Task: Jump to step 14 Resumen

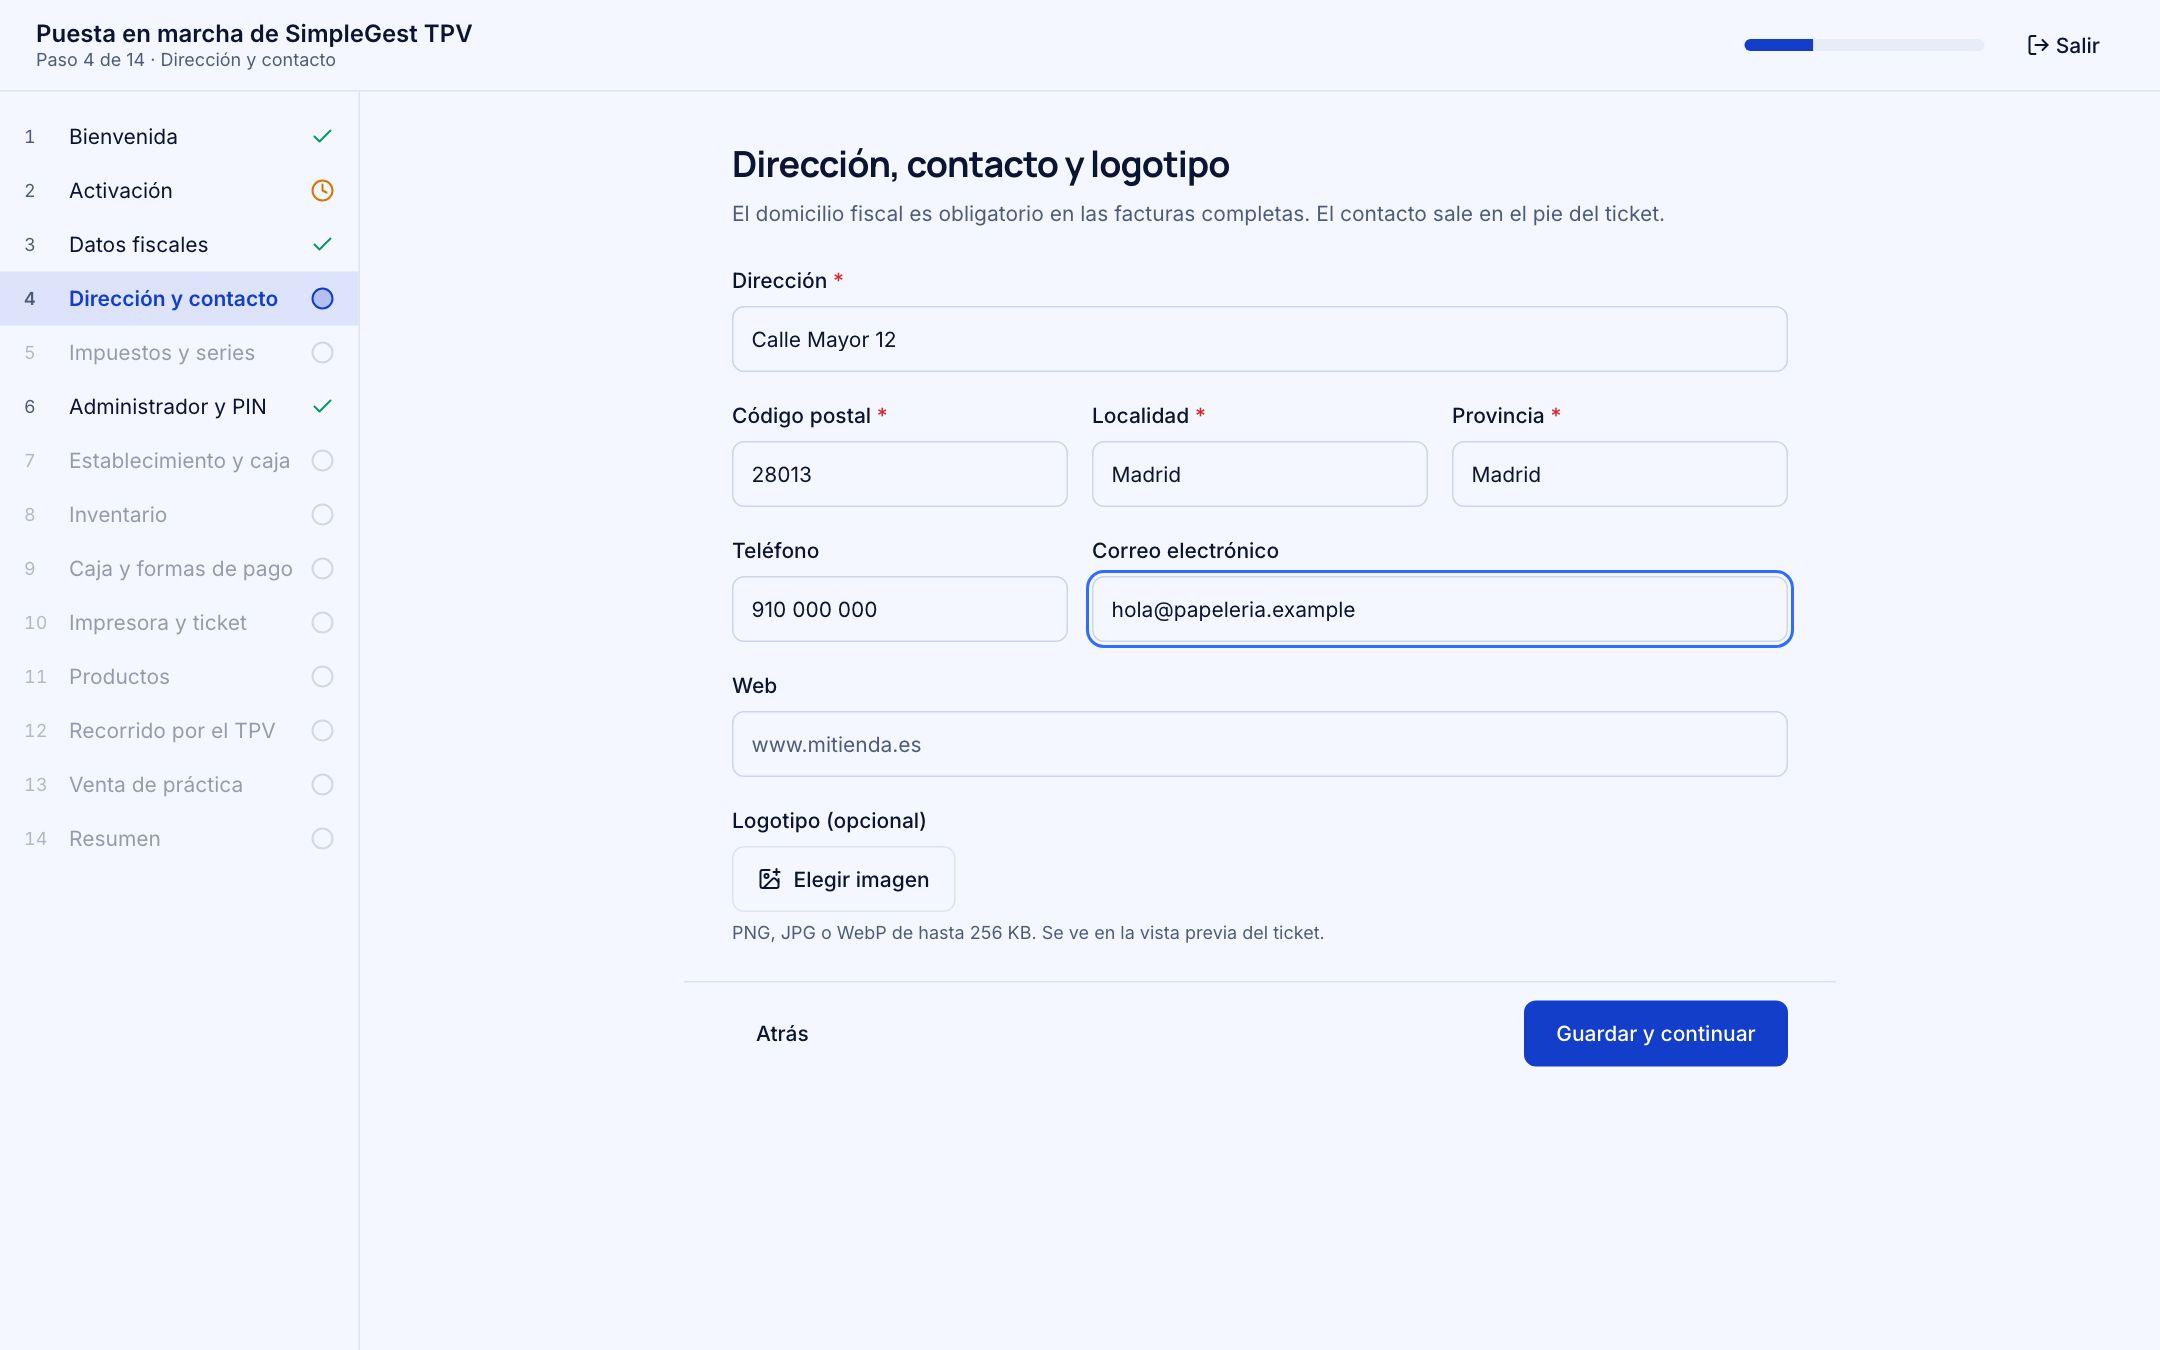Action: click(x=179, y=838)
